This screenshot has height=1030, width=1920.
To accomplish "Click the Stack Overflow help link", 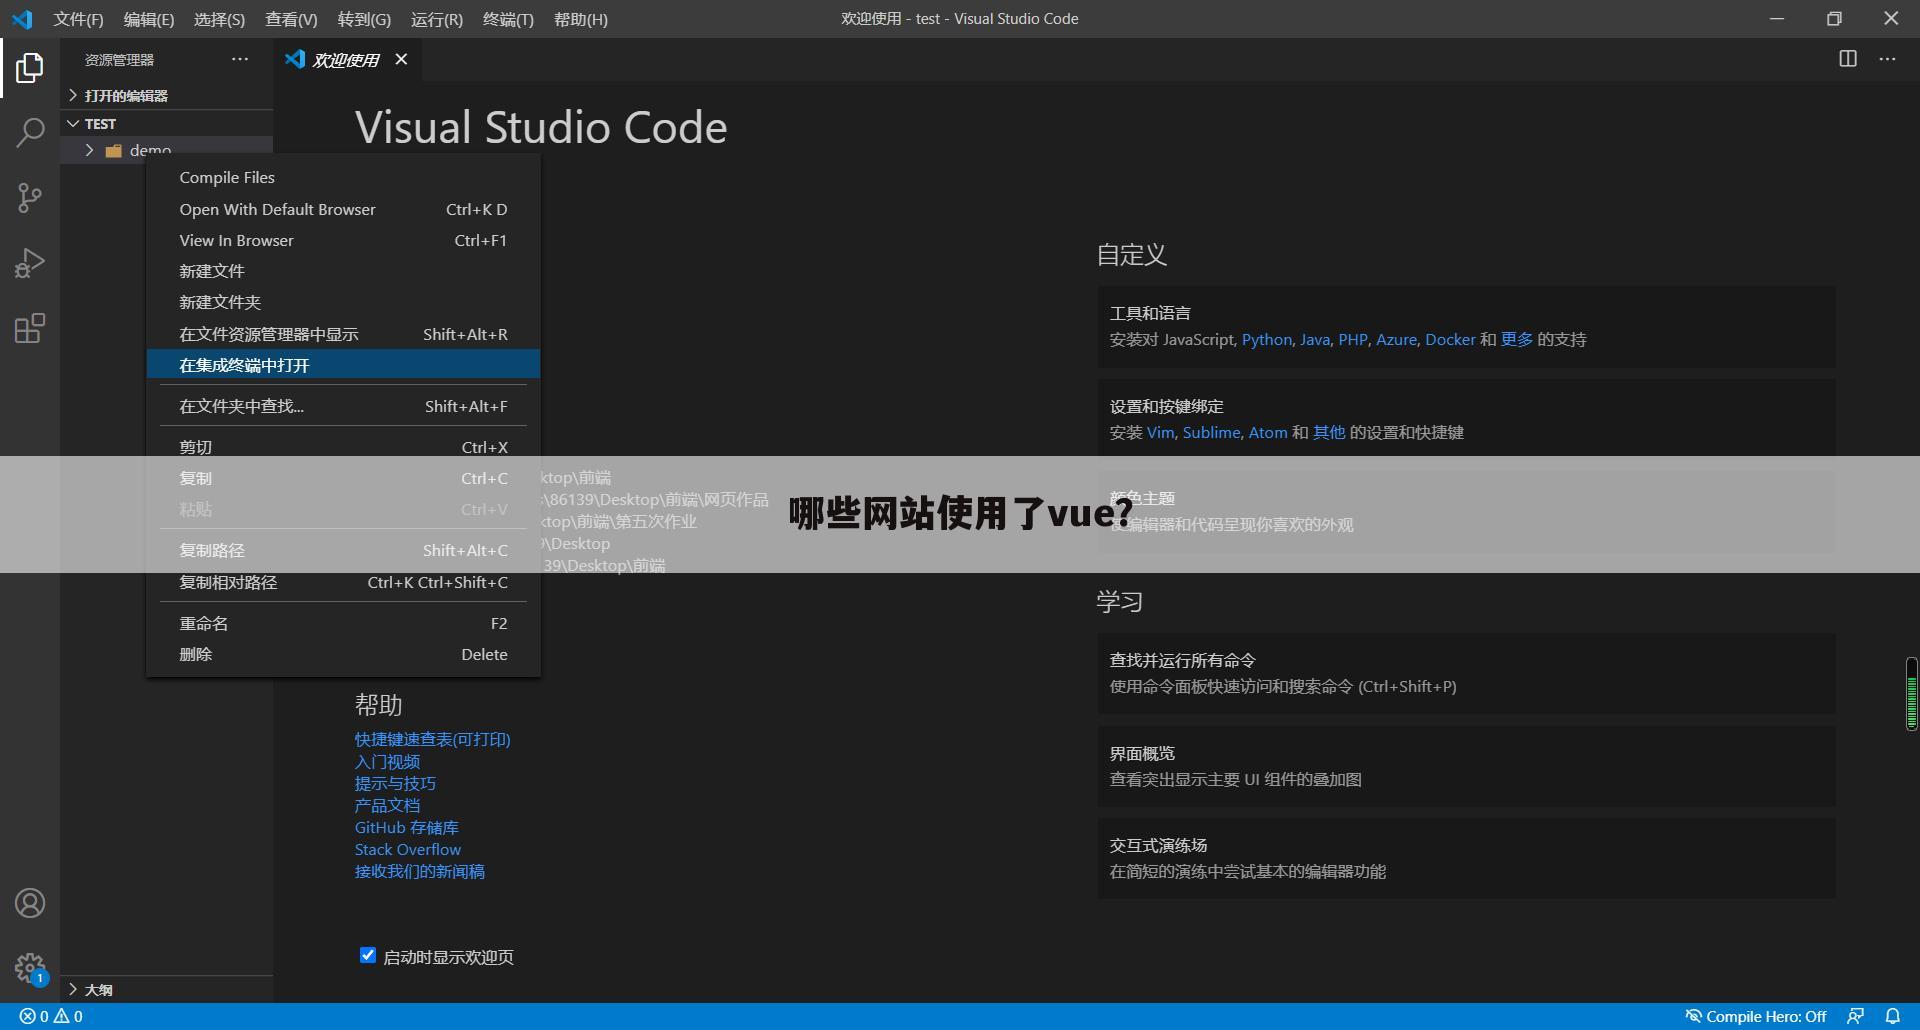I will pos(407,849).
